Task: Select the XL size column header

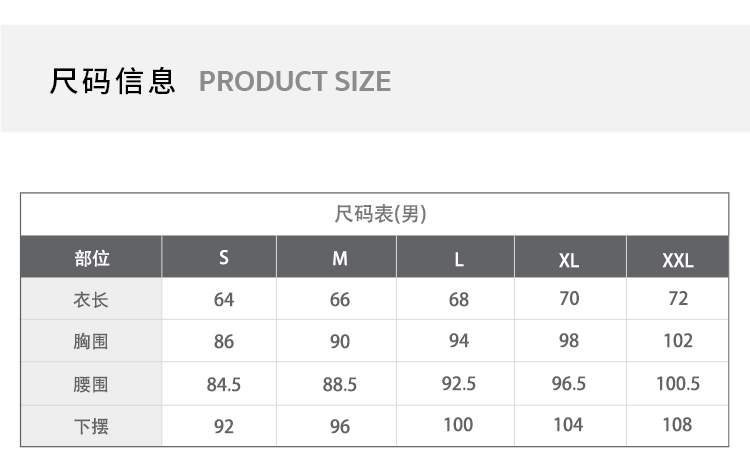Action: tap(569, 261)
